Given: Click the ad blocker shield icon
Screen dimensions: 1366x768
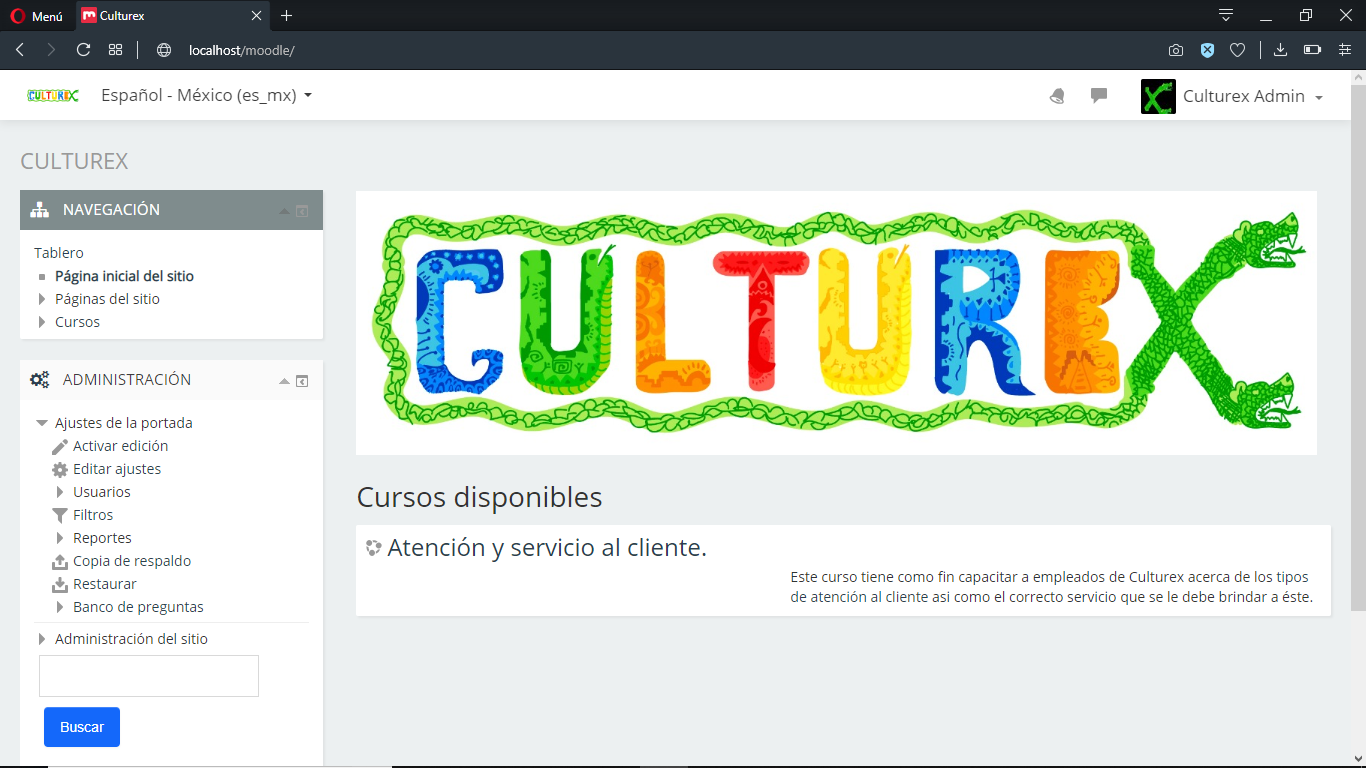Looking at the screenshot, I should [1207, 50].
